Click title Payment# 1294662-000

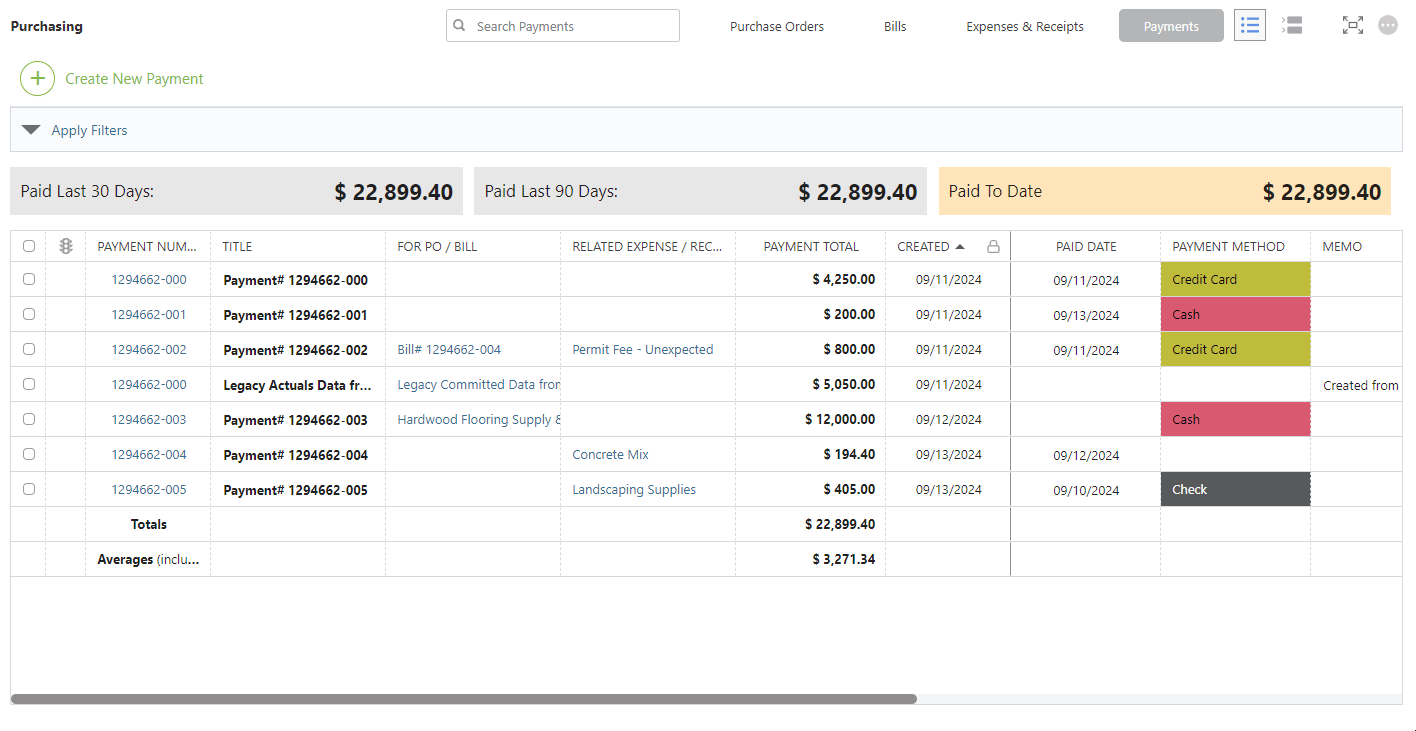(x=296, y=280)
